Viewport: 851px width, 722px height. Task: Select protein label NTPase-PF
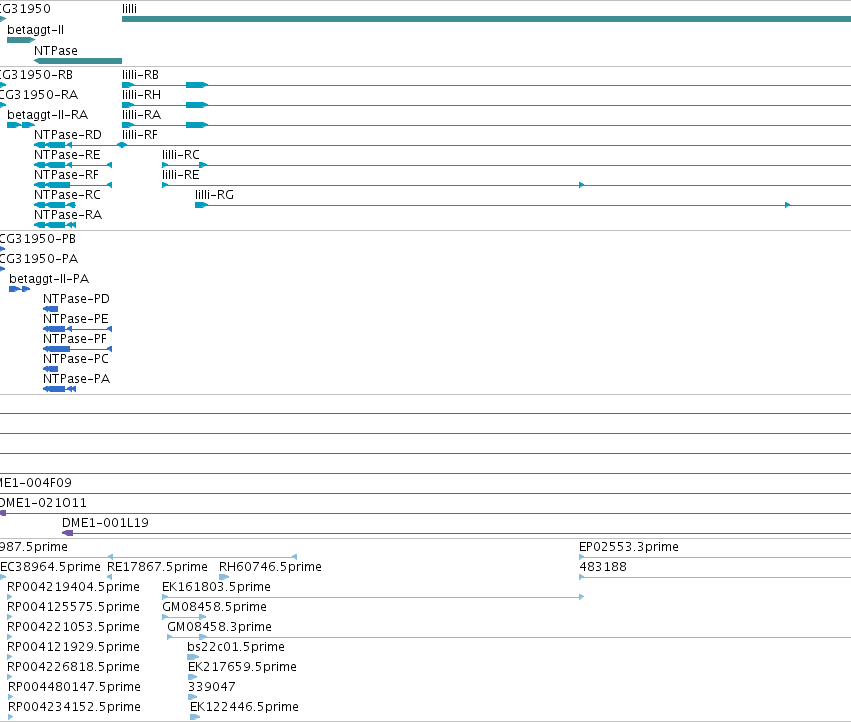click(75, 339)
